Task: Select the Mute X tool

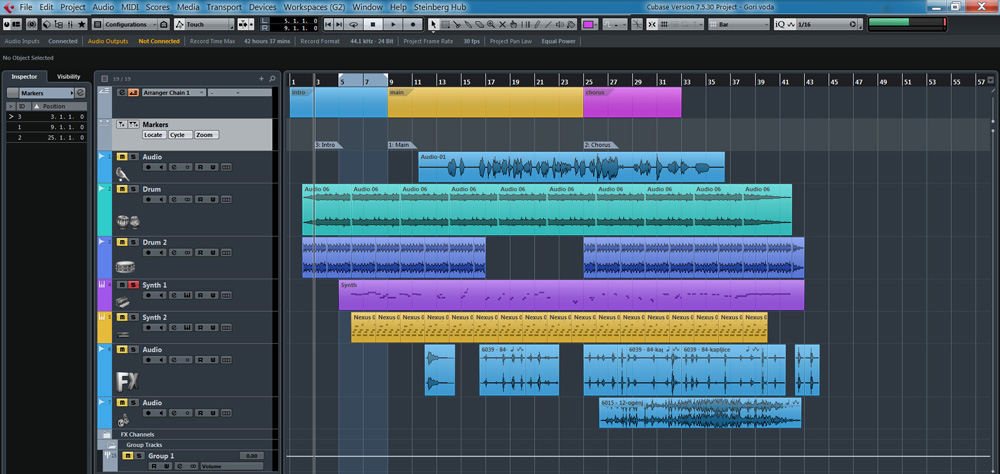Action: (502, 24)
